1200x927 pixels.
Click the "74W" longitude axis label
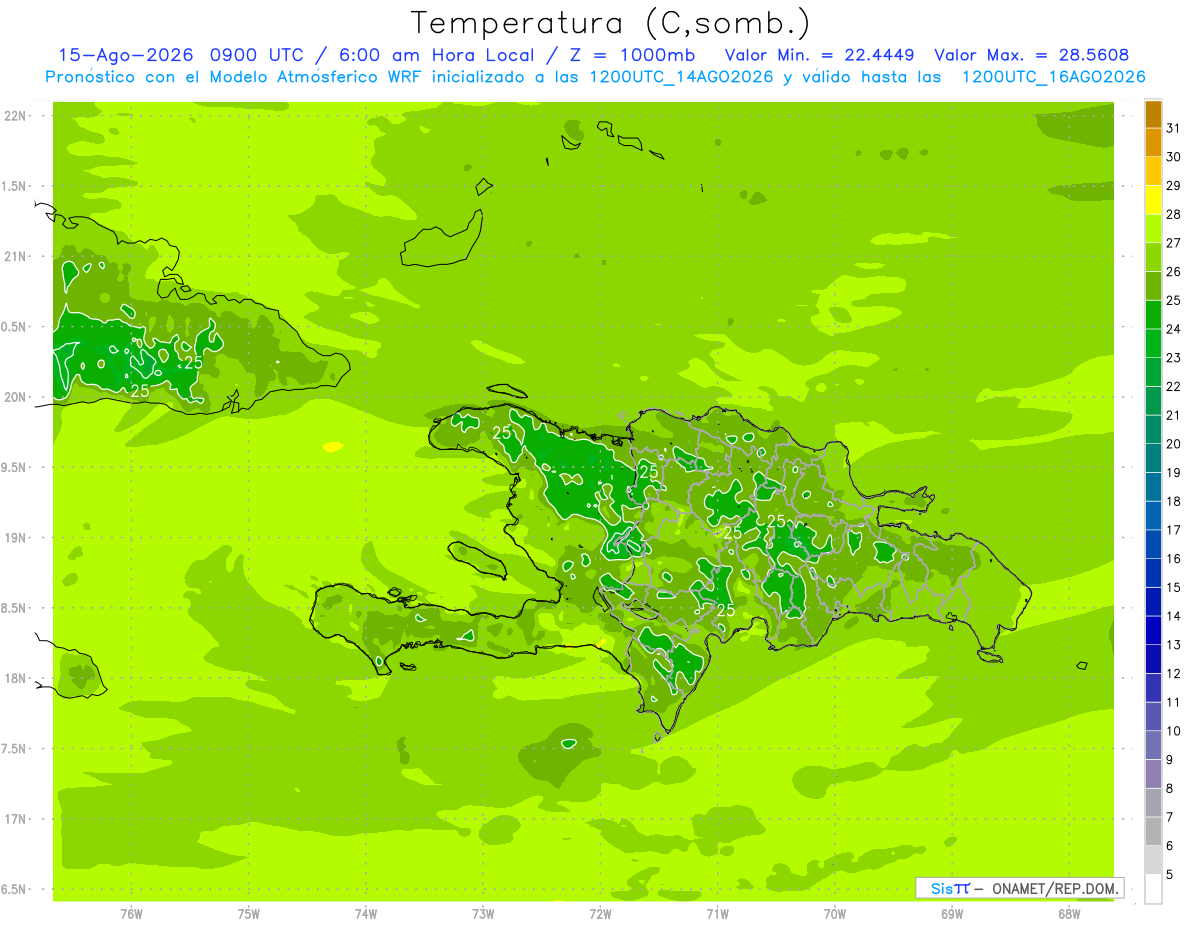(365, 914)
